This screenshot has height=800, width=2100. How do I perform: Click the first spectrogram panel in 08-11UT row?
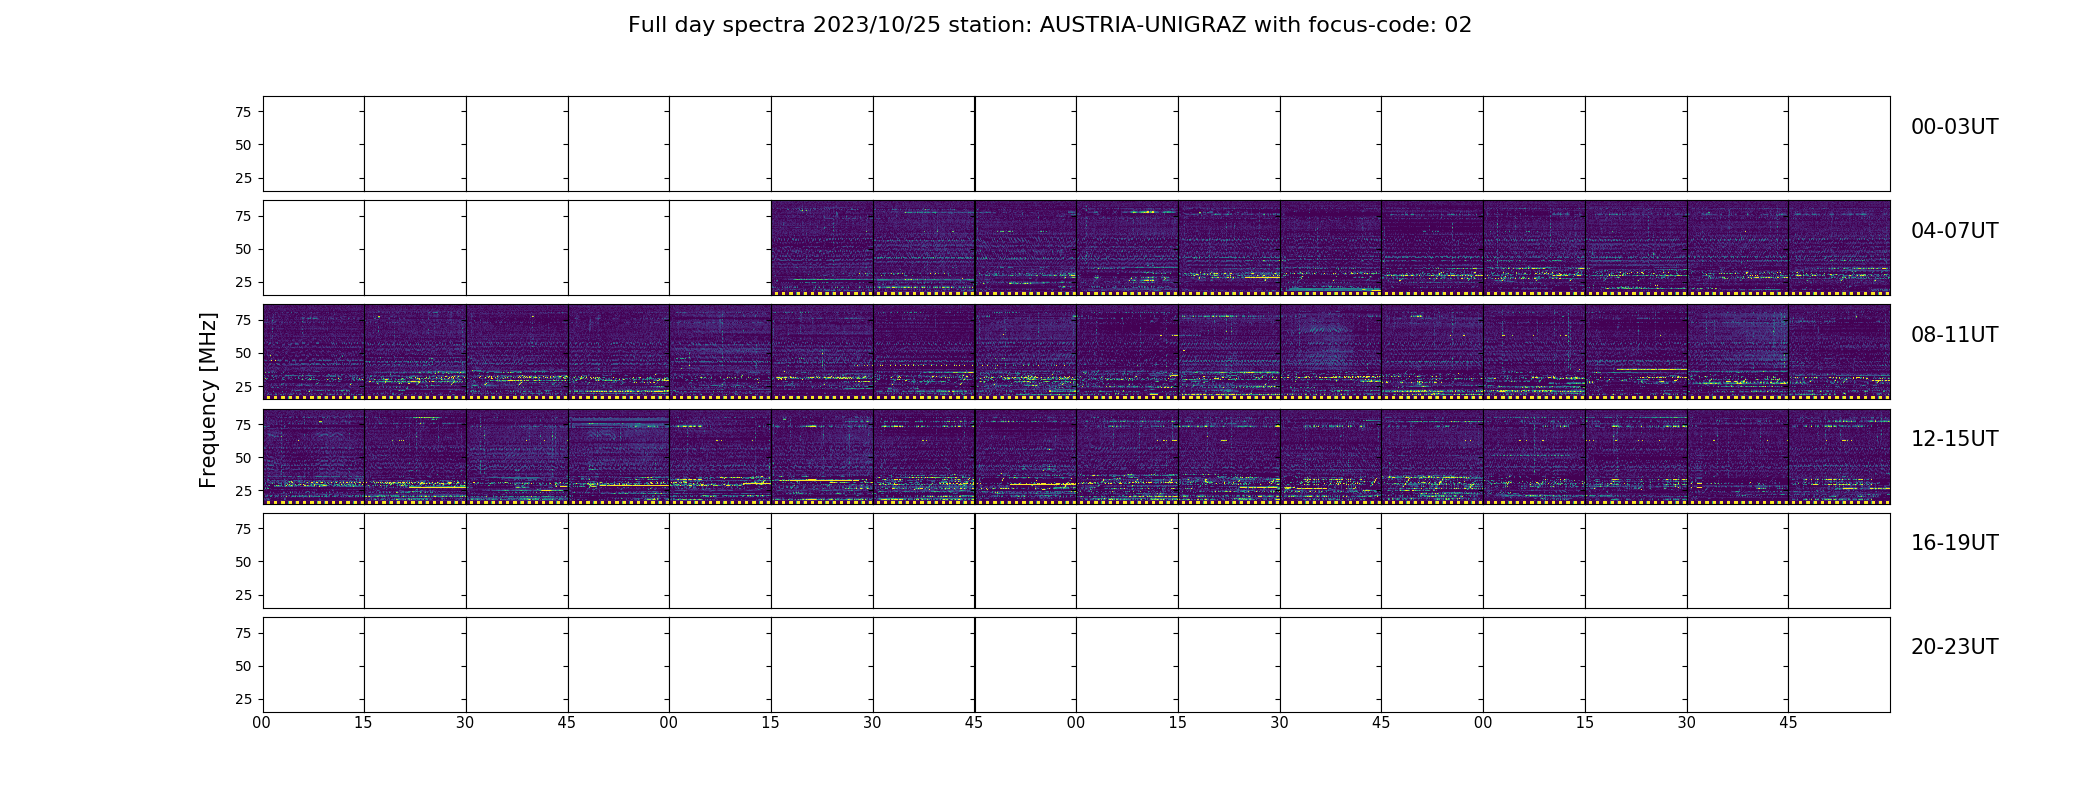[313, 352]
